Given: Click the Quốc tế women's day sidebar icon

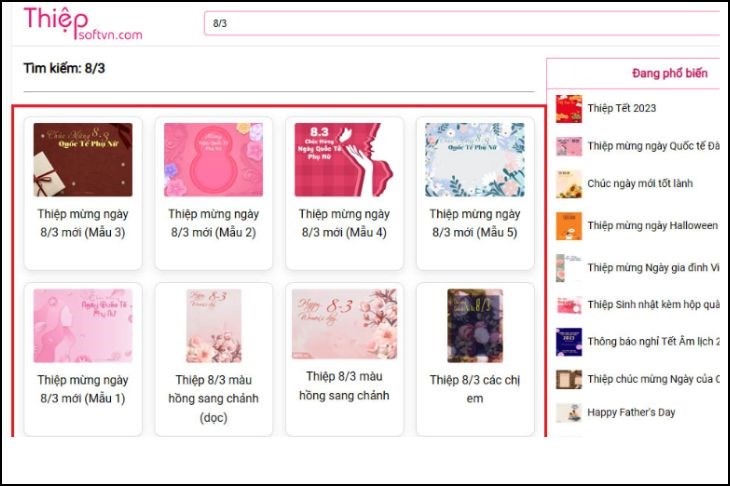Looking at the screenshot, I should point(569,146).
